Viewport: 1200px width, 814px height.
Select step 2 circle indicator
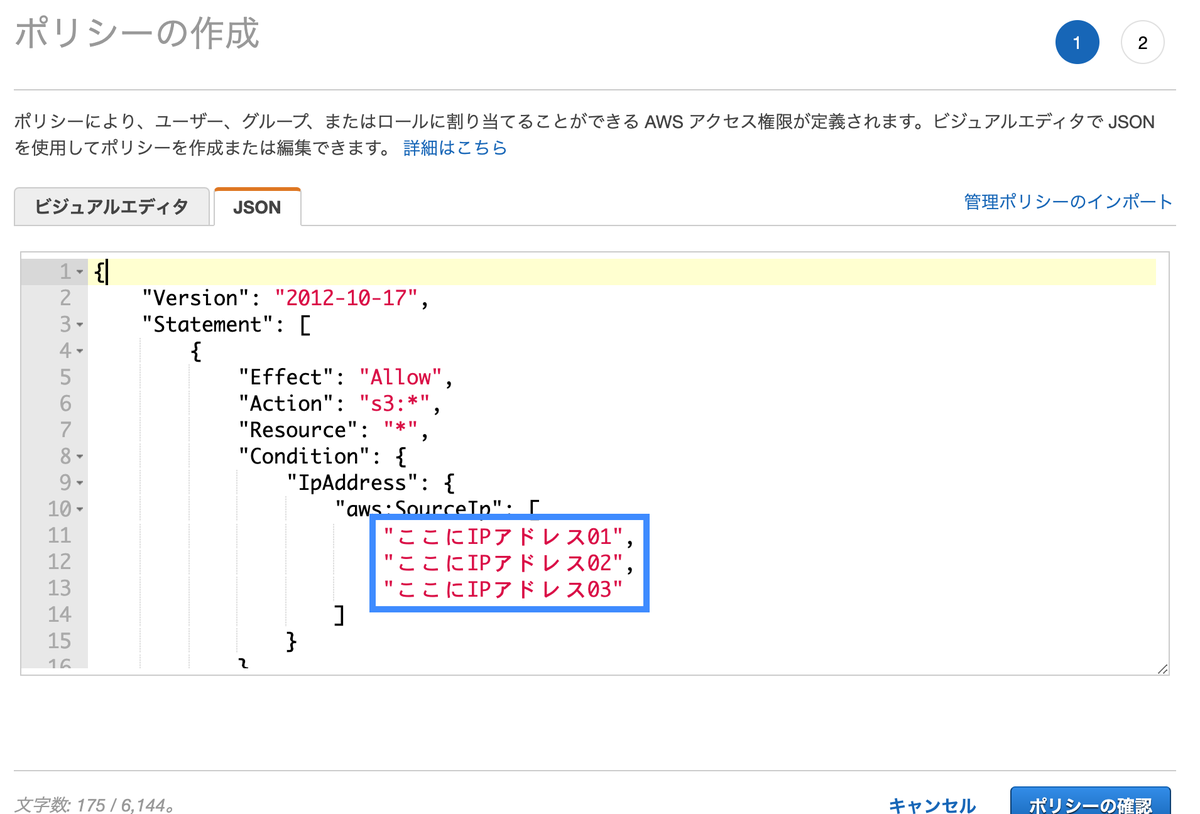click(x=1142, y=43)
